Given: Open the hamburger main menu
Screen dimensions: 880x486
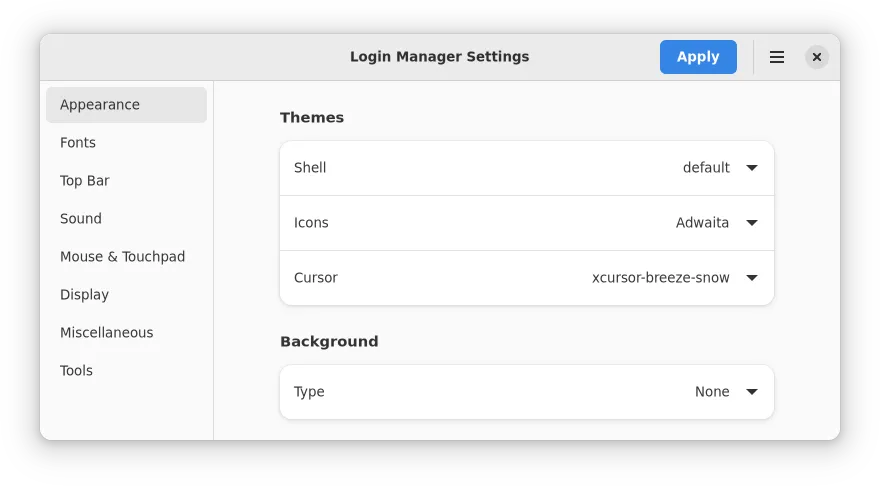Looking at the screenshot, I should (x=776, y=57).
